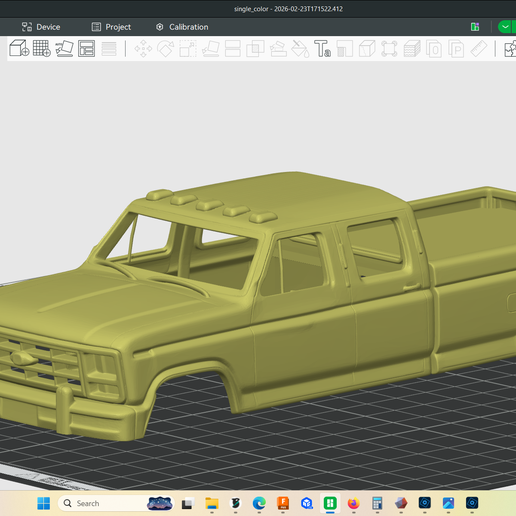Click the green Bambu Studio taskbar icon

tap(330, 503)
